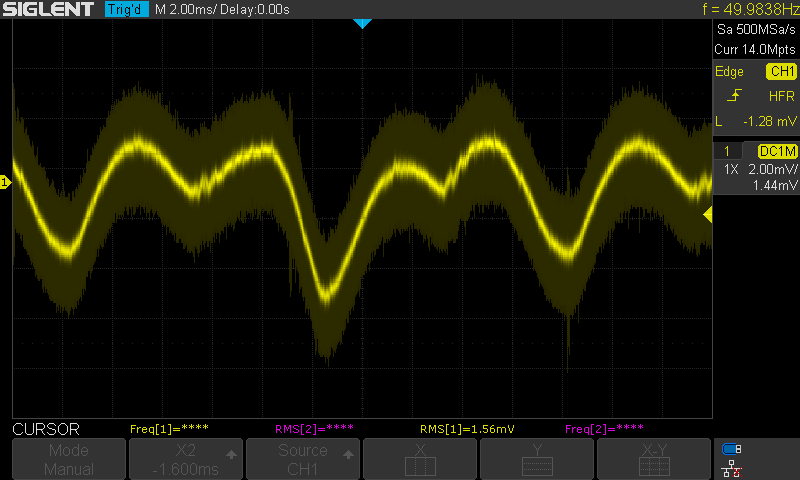Click the CURSOR menu title

(x=46, y=429)
